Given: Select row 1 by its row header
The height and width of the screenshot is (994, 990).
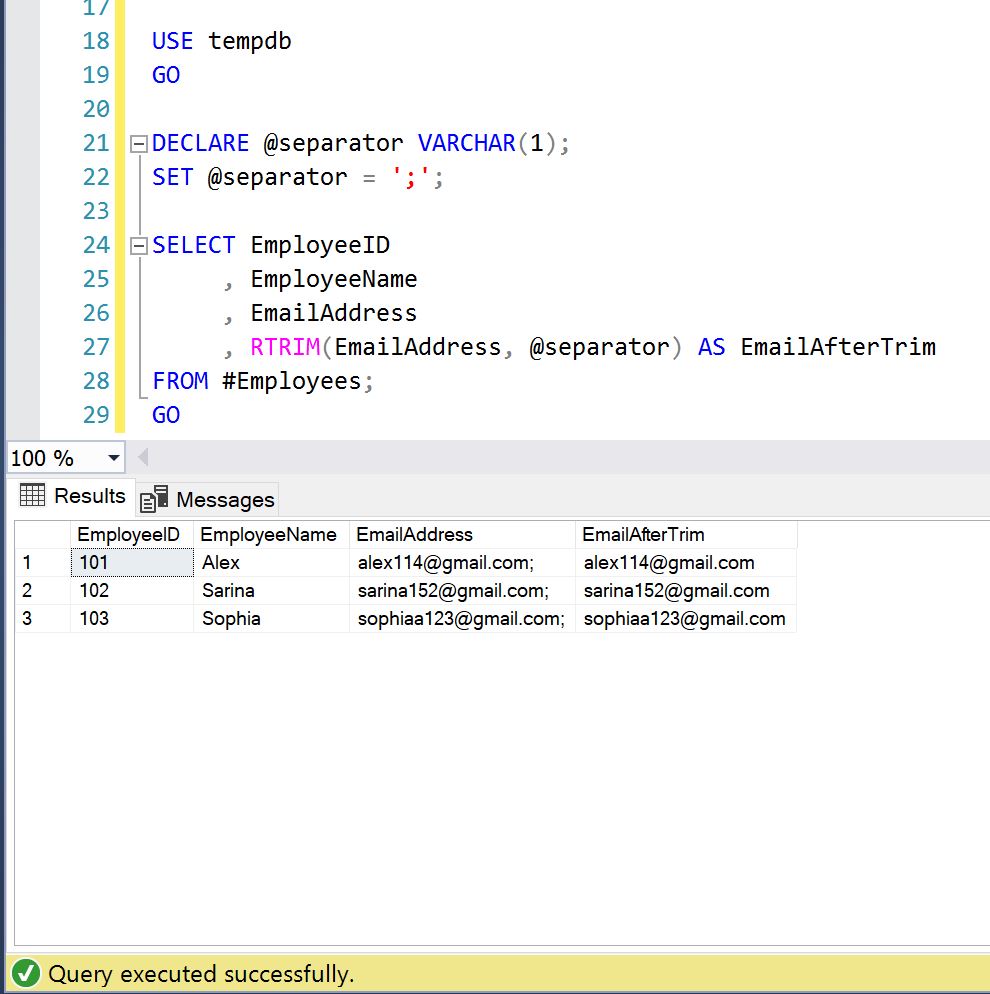Looking at the screenshot, I should coord(42,563).
